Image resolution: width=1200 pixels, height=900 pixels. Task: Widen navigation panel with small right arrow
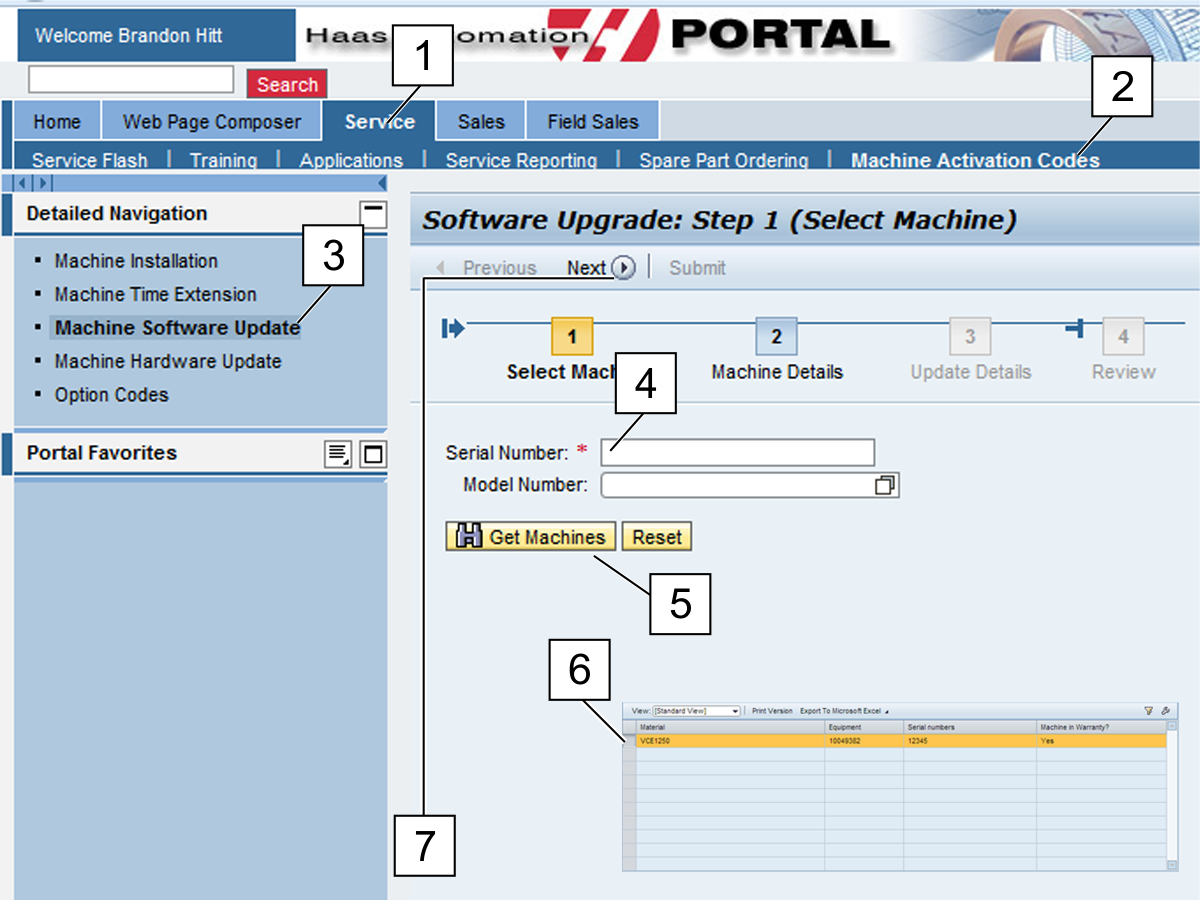click(42, 183)
